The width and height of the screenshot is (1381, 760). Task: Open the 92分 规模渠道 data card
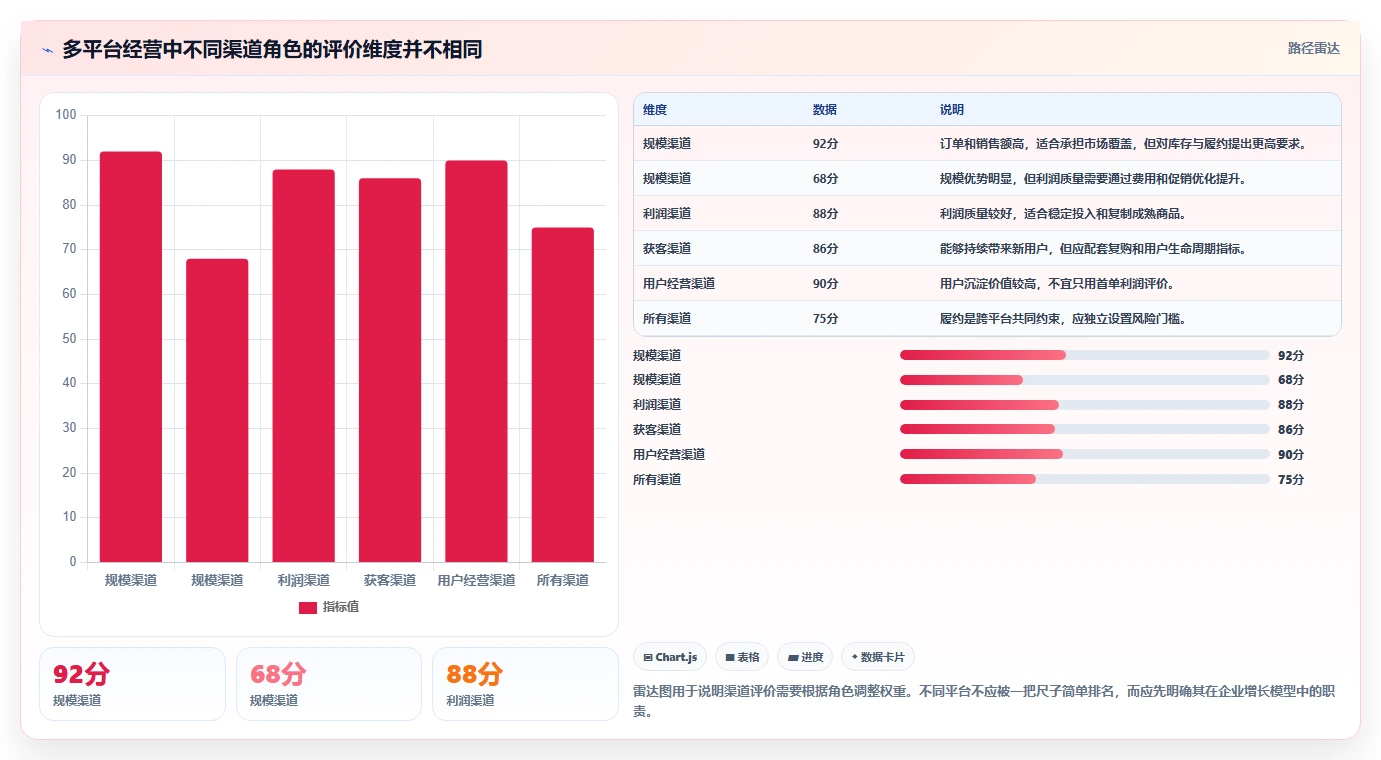tap(132, 684)
